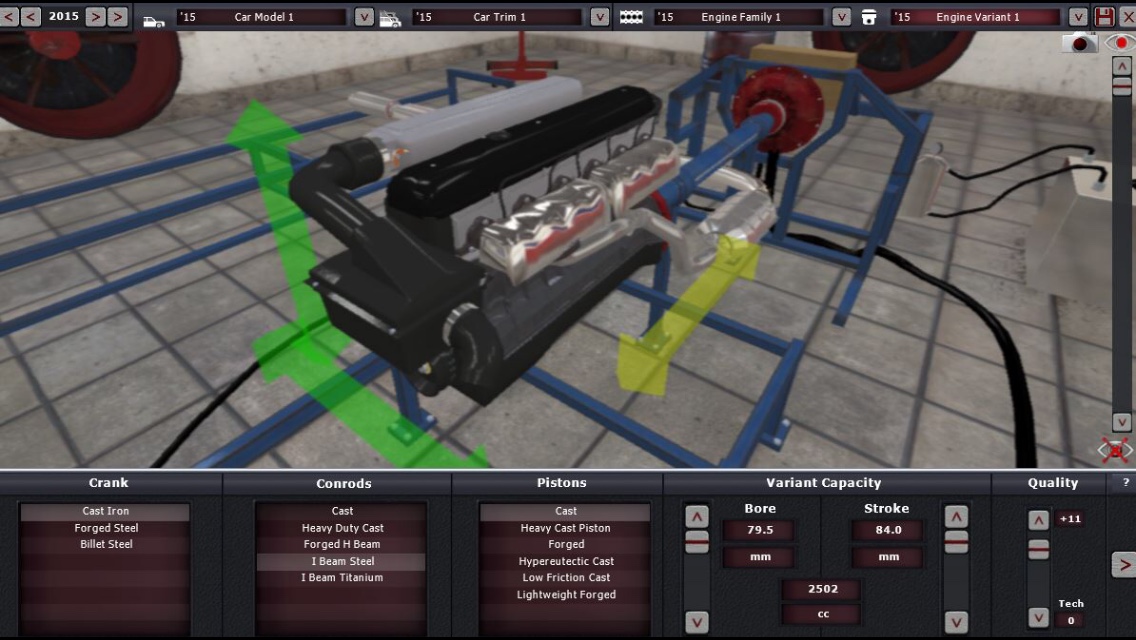The width and height of the screenshot is (1136, 640).
Task: Go to next page with right arrow button
Action: [x=1123, y=565]
